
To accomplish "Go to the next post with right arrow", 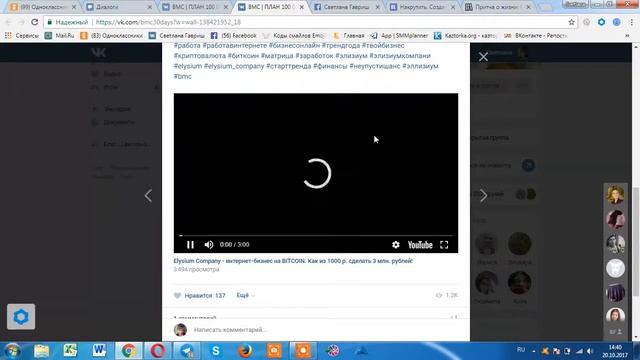I will click(484, 196).
